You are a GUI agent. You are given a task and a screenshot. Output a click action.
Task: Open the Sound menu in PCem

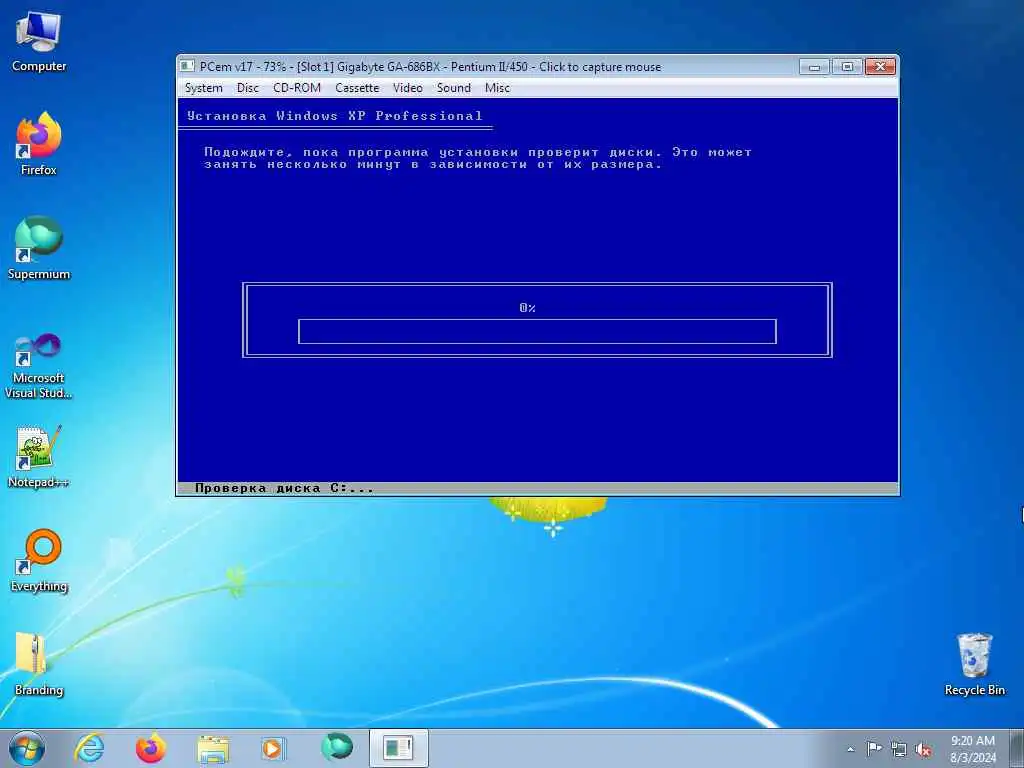pos(453,88)
